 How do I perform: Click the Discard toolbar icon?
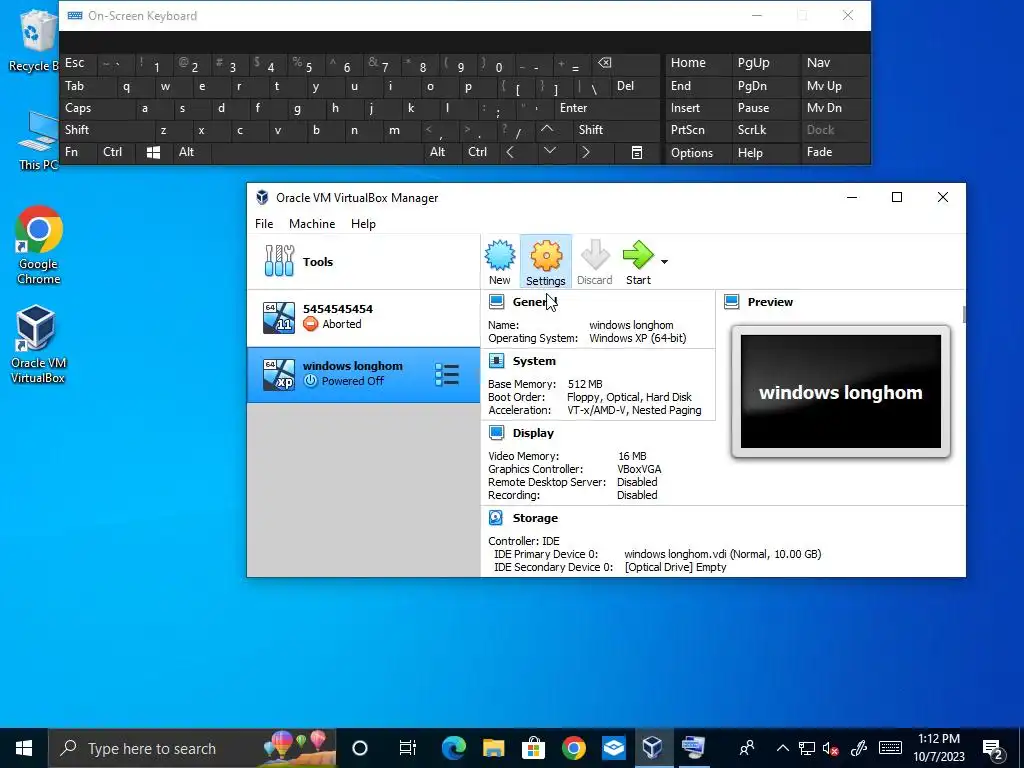[x=594, y=262]
